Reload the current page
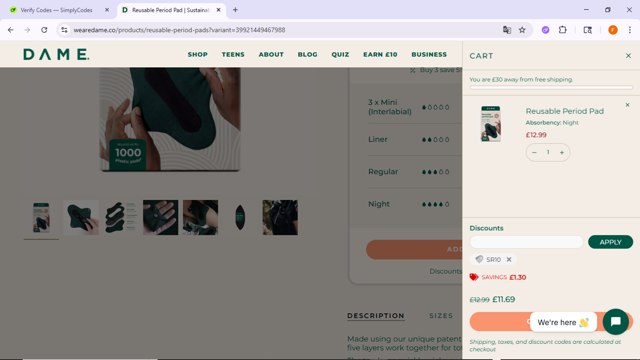640x360 pixels. click(x=44, y=30)
